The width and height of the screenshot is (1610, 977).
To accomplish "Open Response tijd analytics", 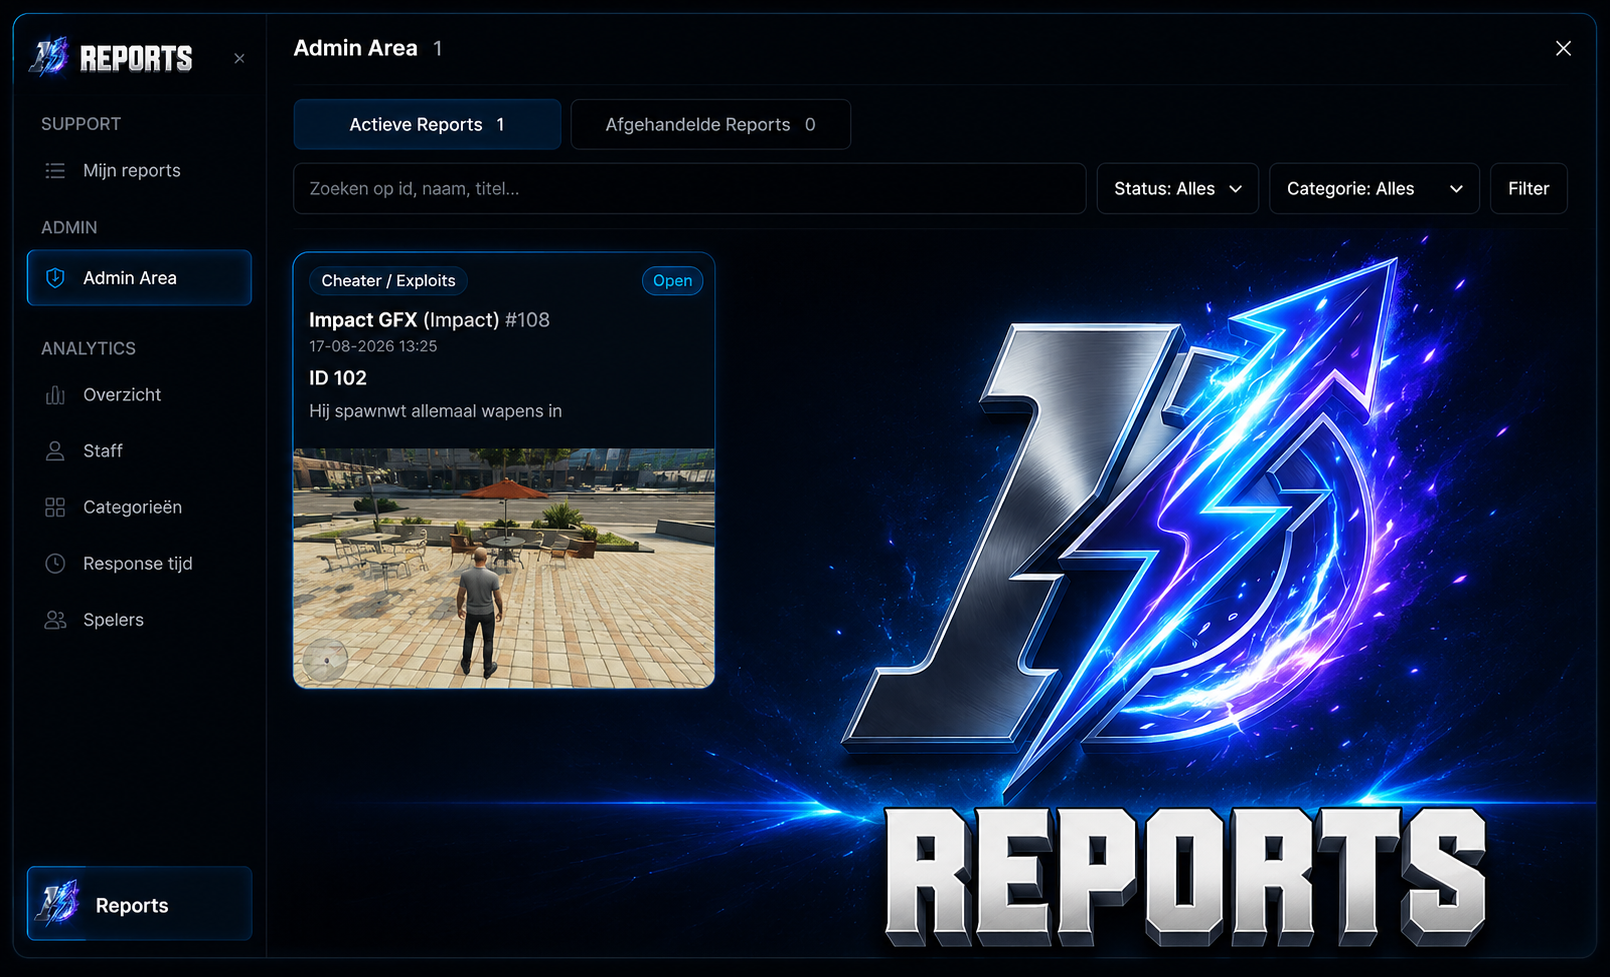I will (x=139, y=564).
